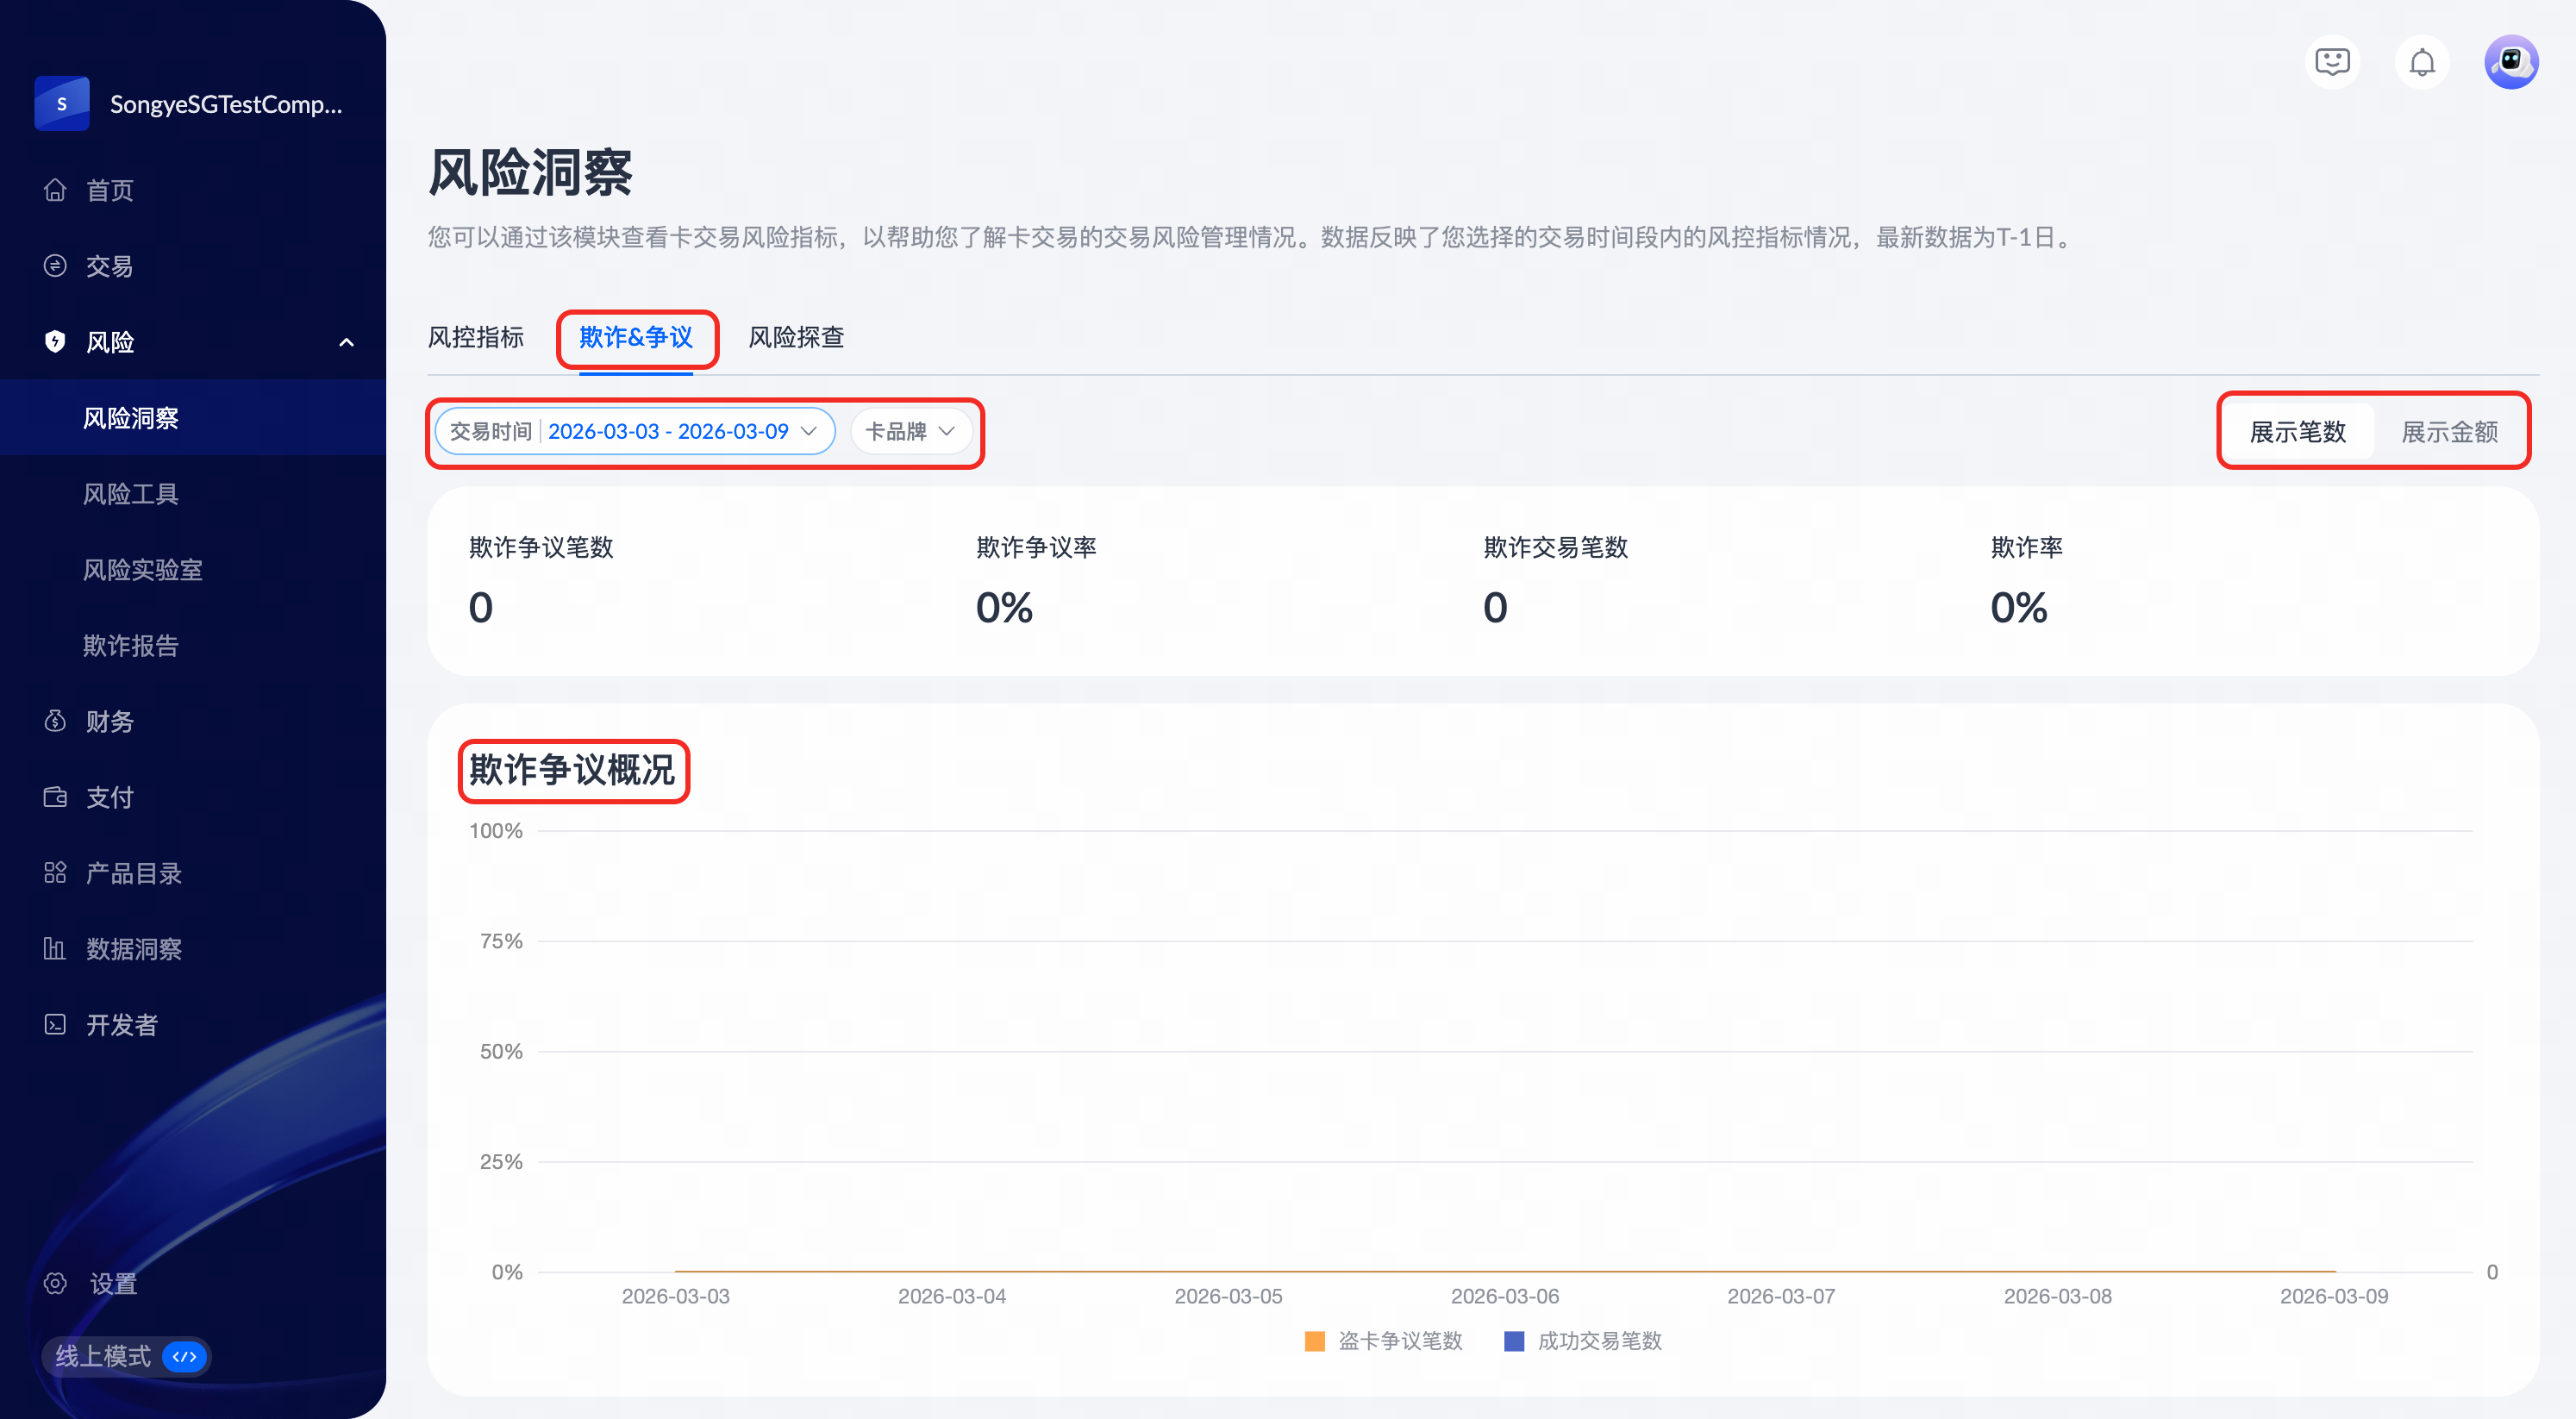The height and width of the screenshot is (1419, 2576).
Task: Go to 风险工具 in sidebar
Action: (130, 494)
